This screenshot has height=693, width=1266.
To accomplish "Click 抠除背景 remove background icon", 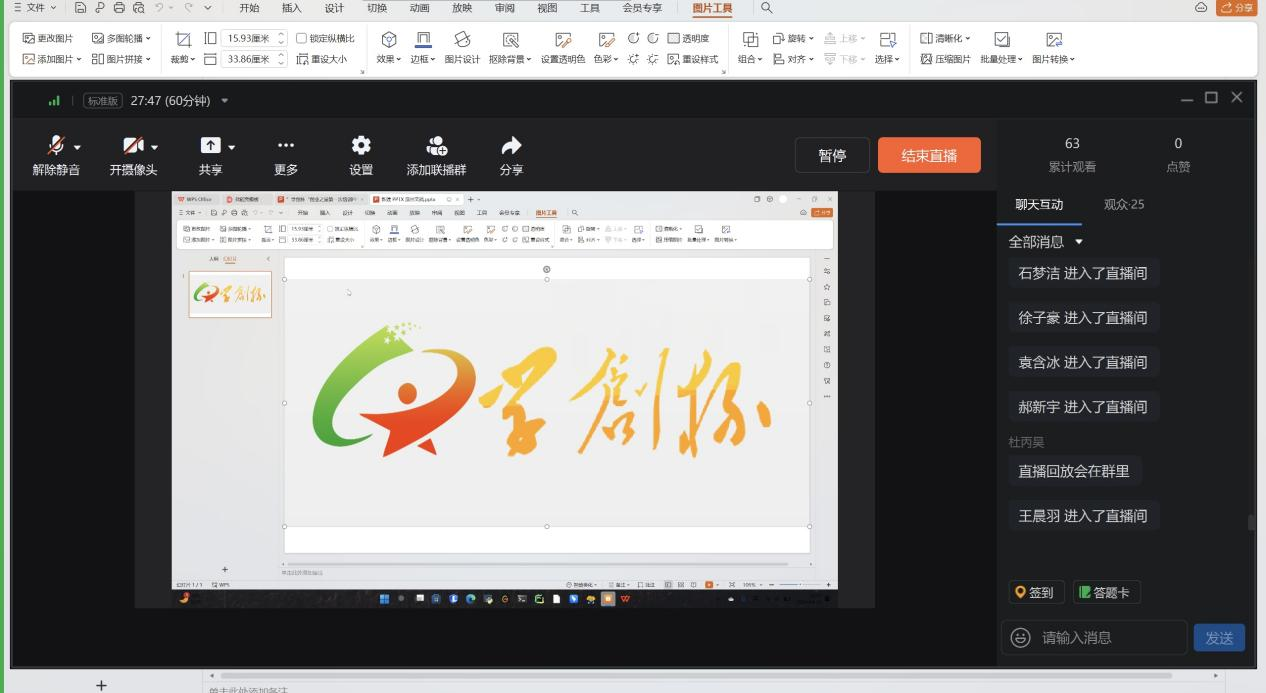I will [510, 40].
